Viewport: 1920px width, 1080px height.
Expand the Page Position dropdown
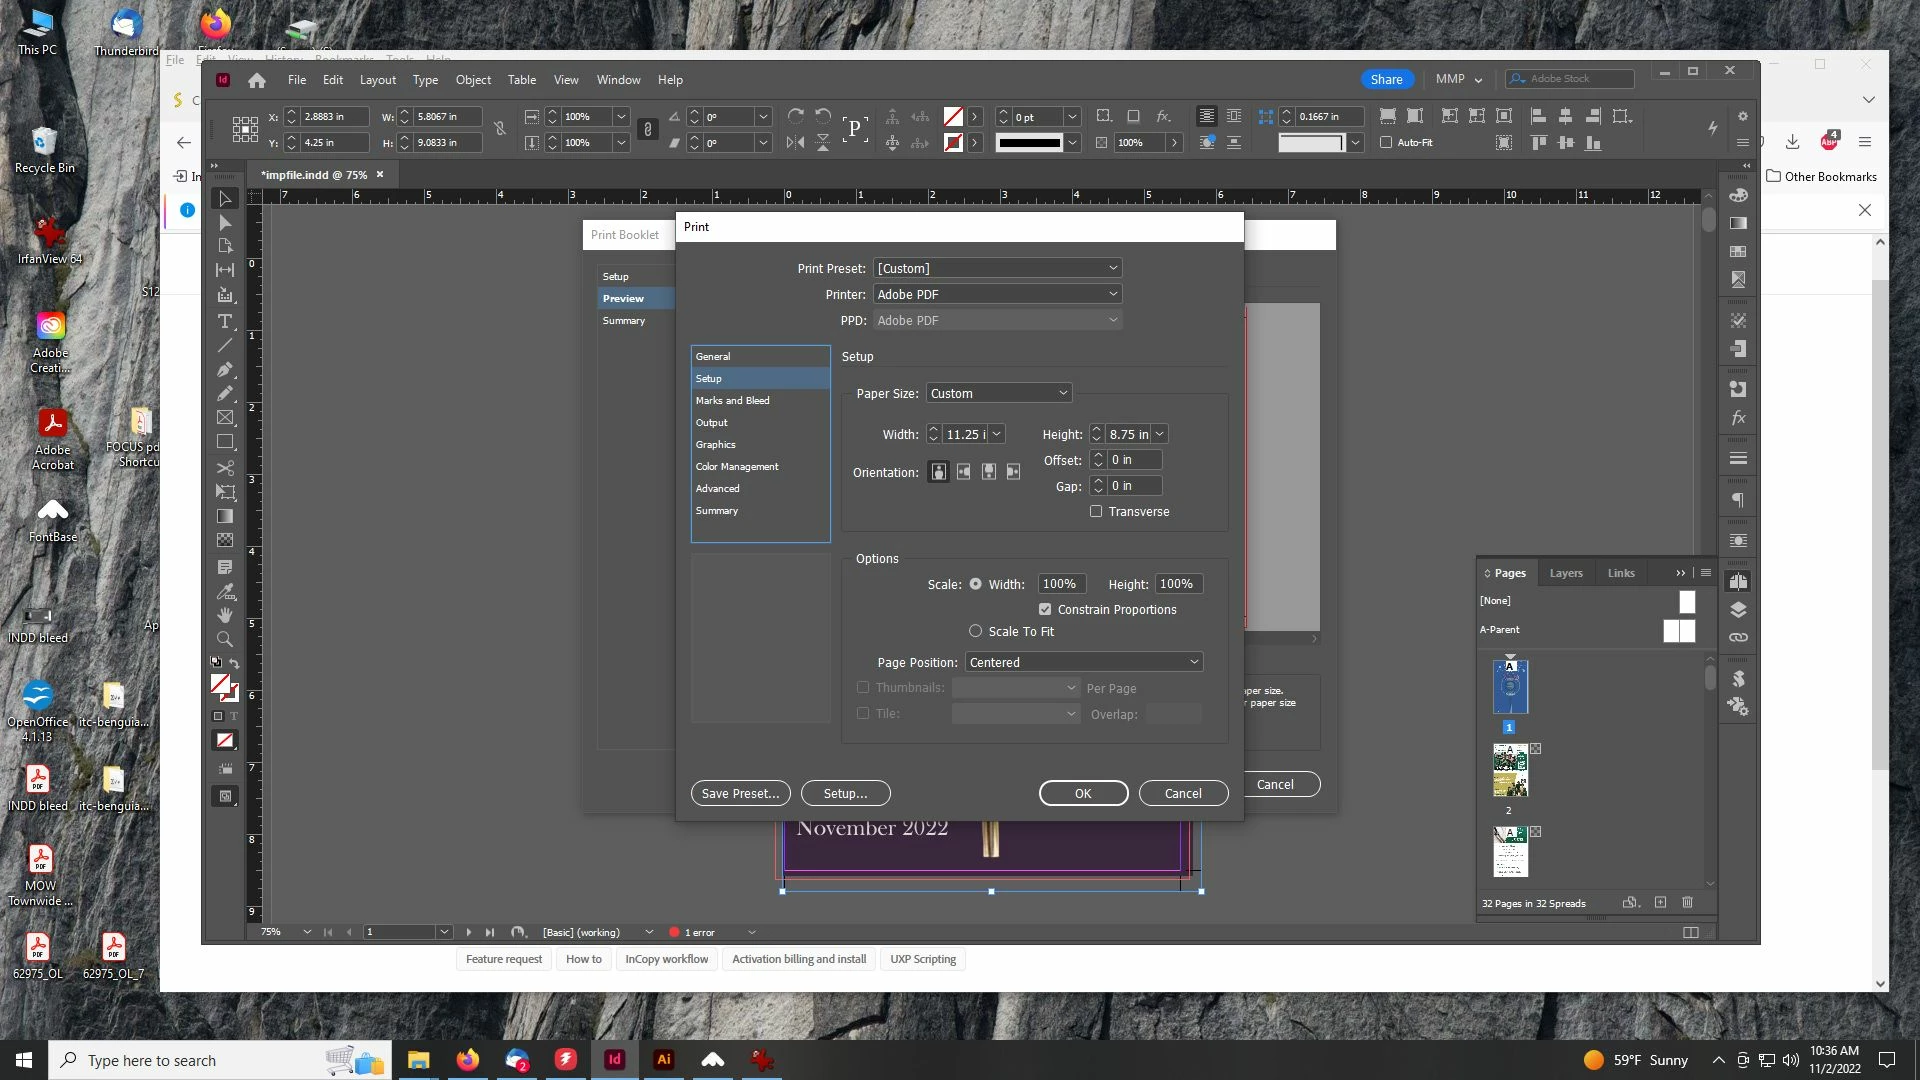(x=1083, y=663)
